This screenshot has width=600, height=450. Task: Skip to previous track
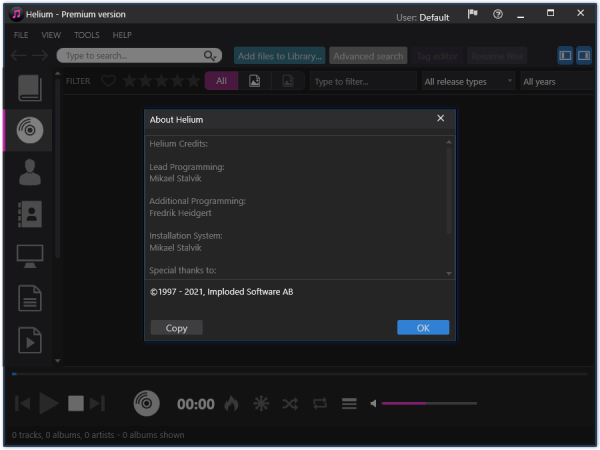pos(23,403)
